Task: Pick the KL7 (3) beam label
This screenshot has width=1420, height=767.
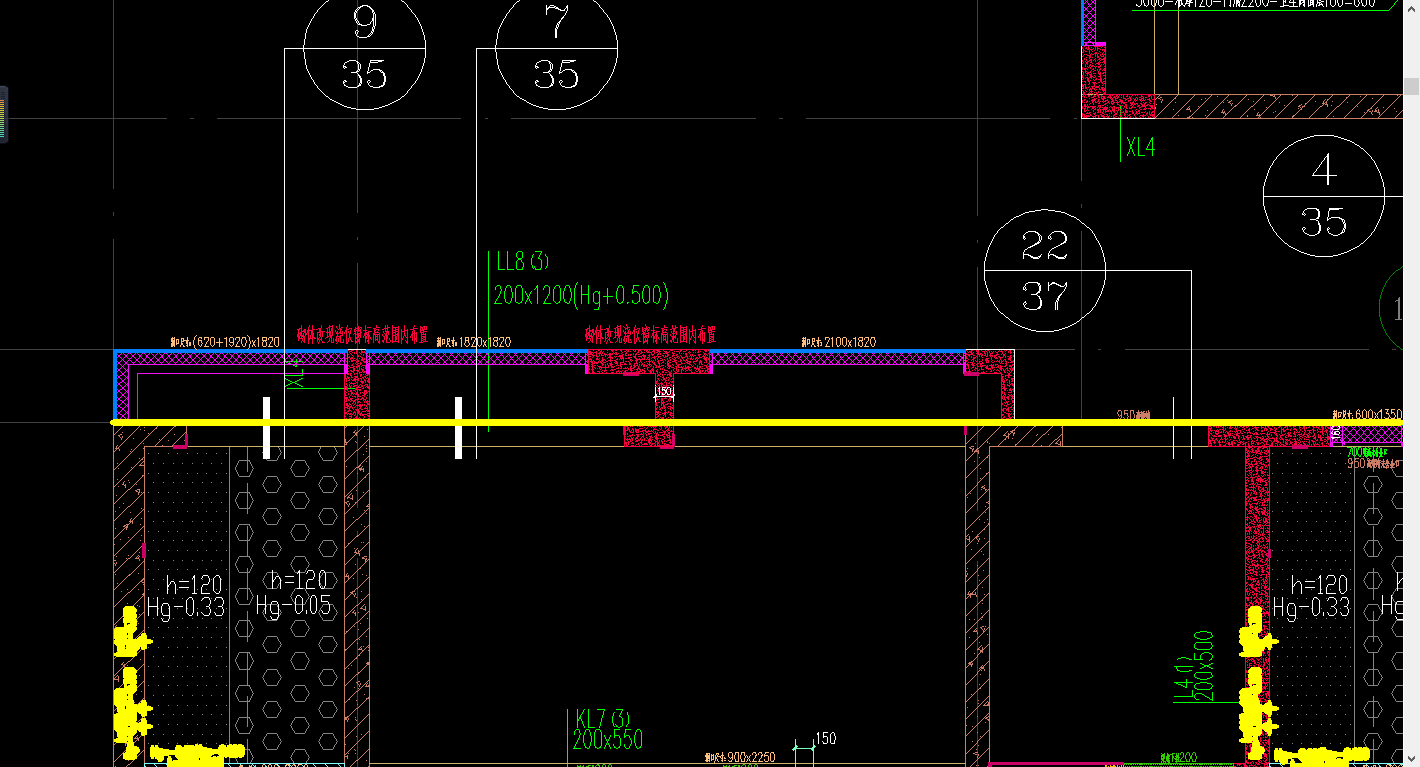Action: tap(603, 719)
